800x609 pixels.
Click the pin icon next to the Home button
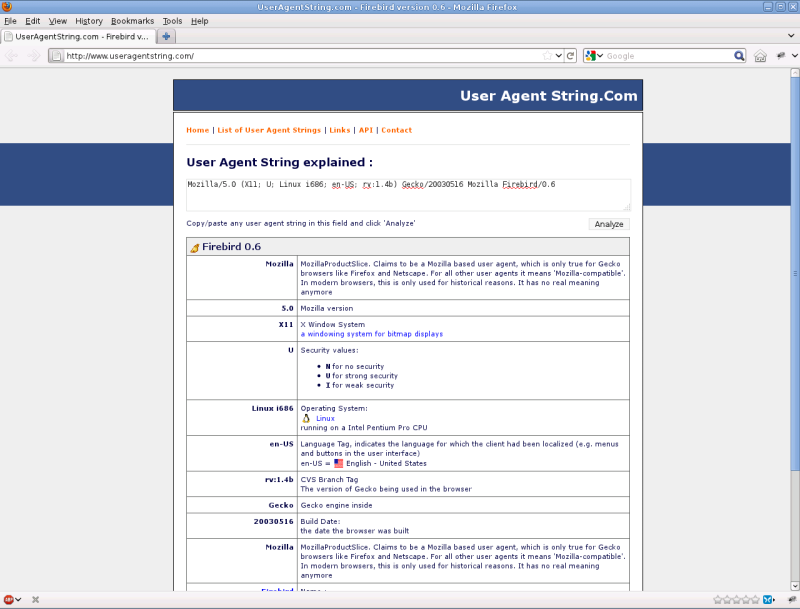coord(781,56)
